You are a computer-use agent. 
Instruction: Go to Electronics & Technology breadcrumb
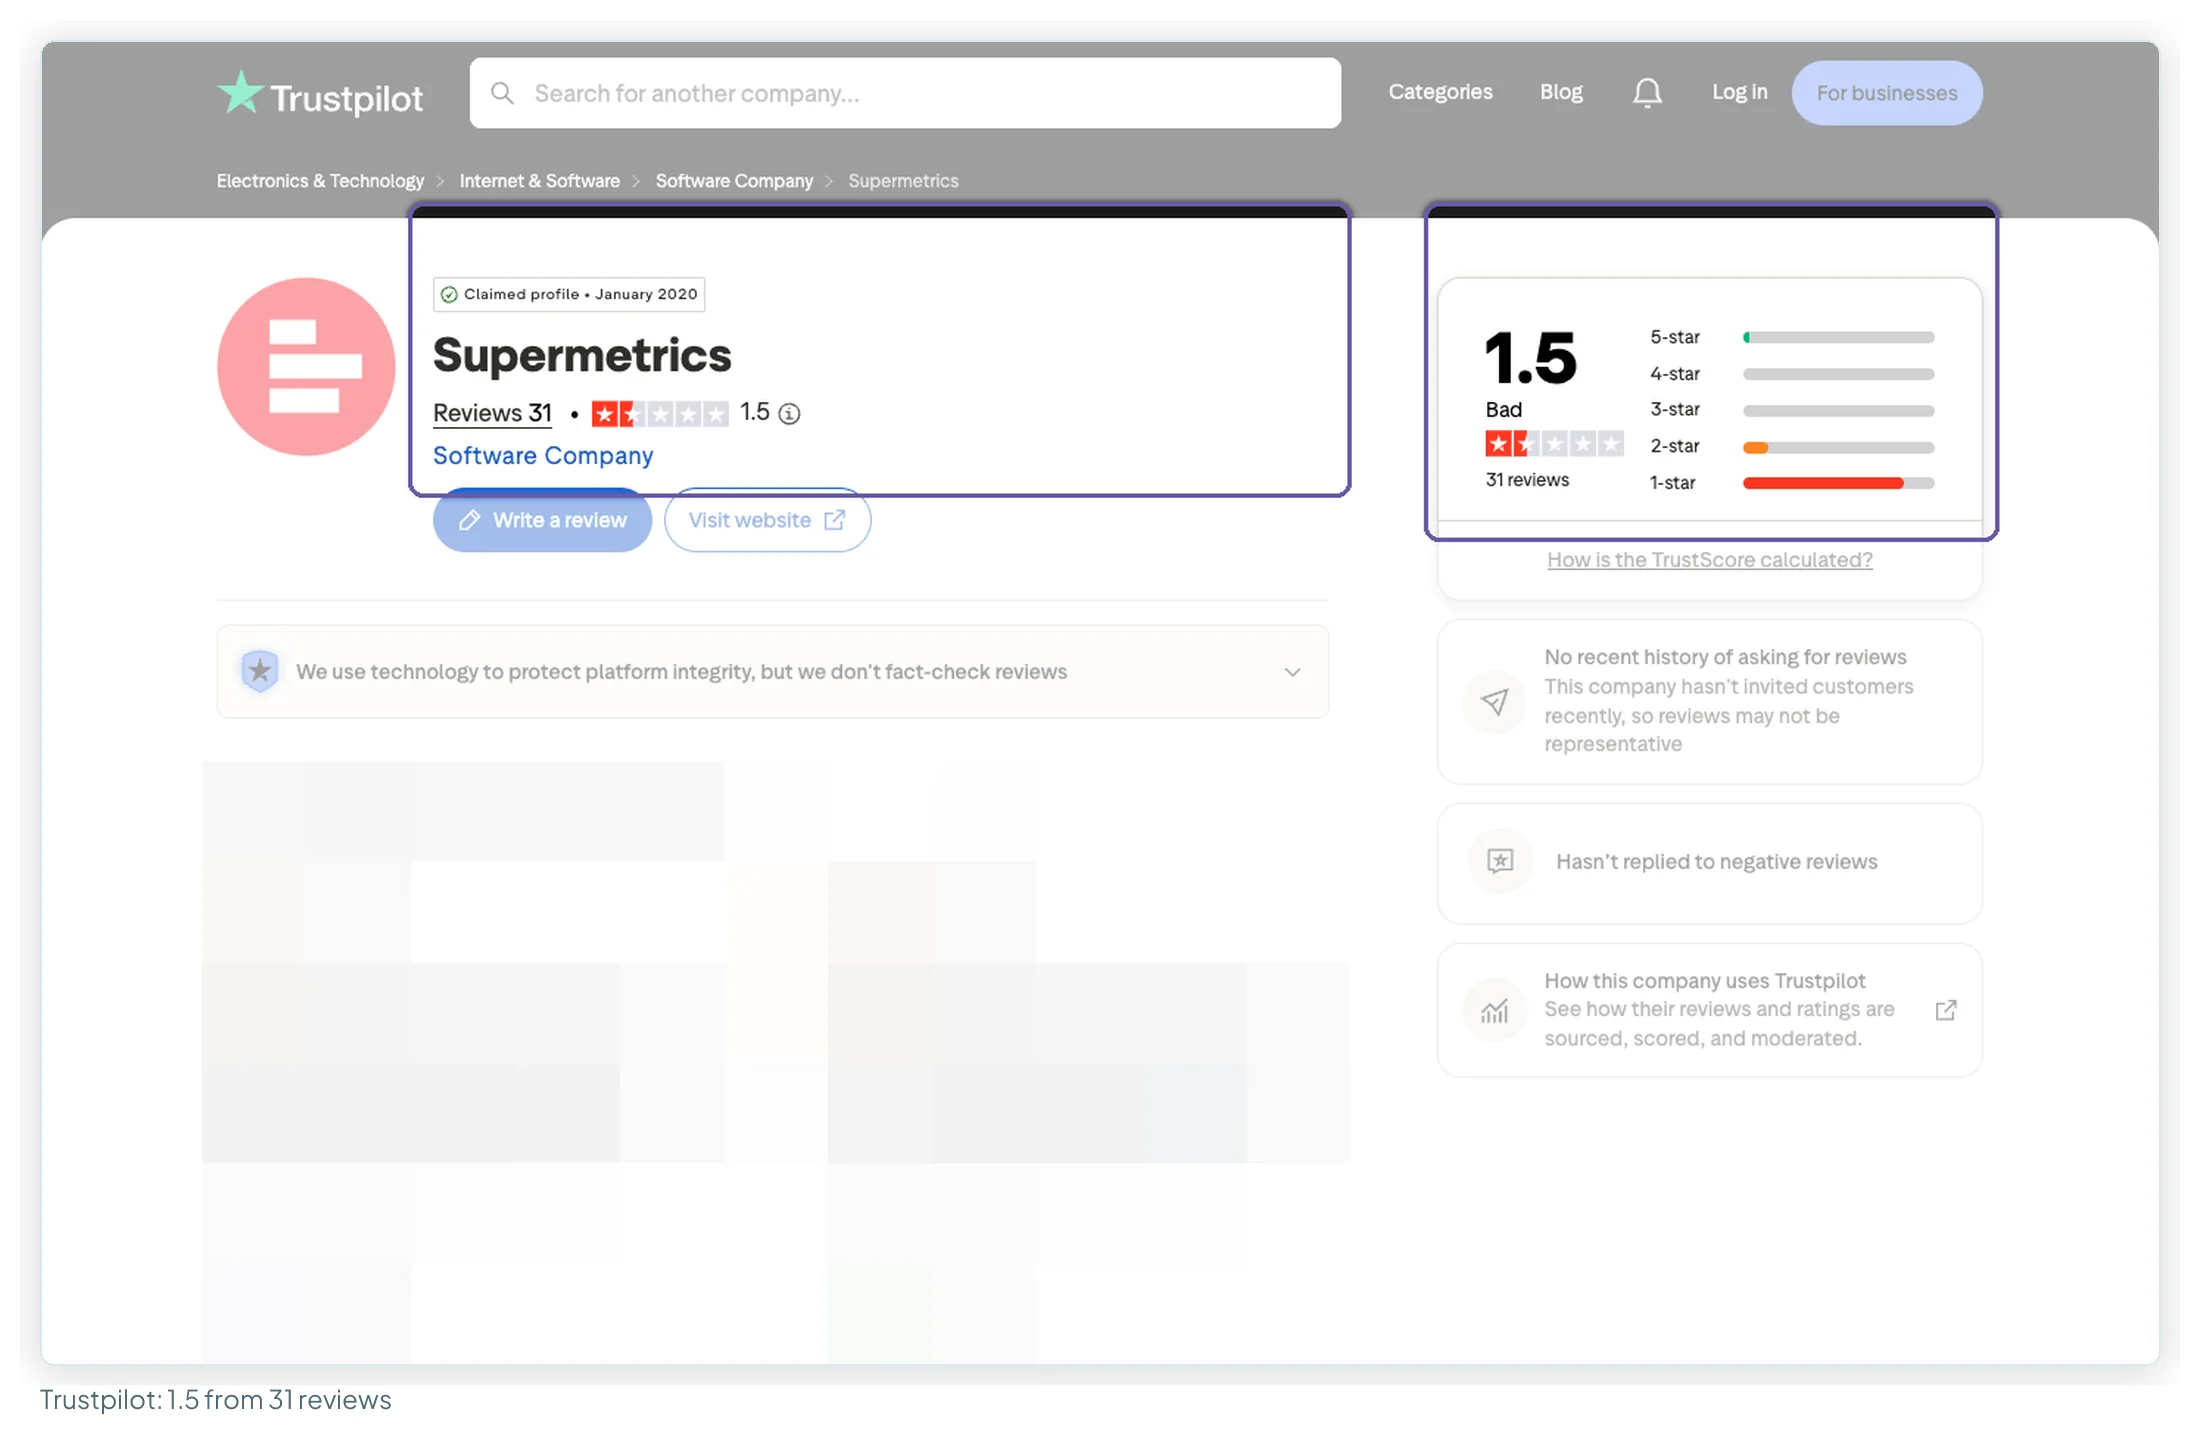point(320,181)
